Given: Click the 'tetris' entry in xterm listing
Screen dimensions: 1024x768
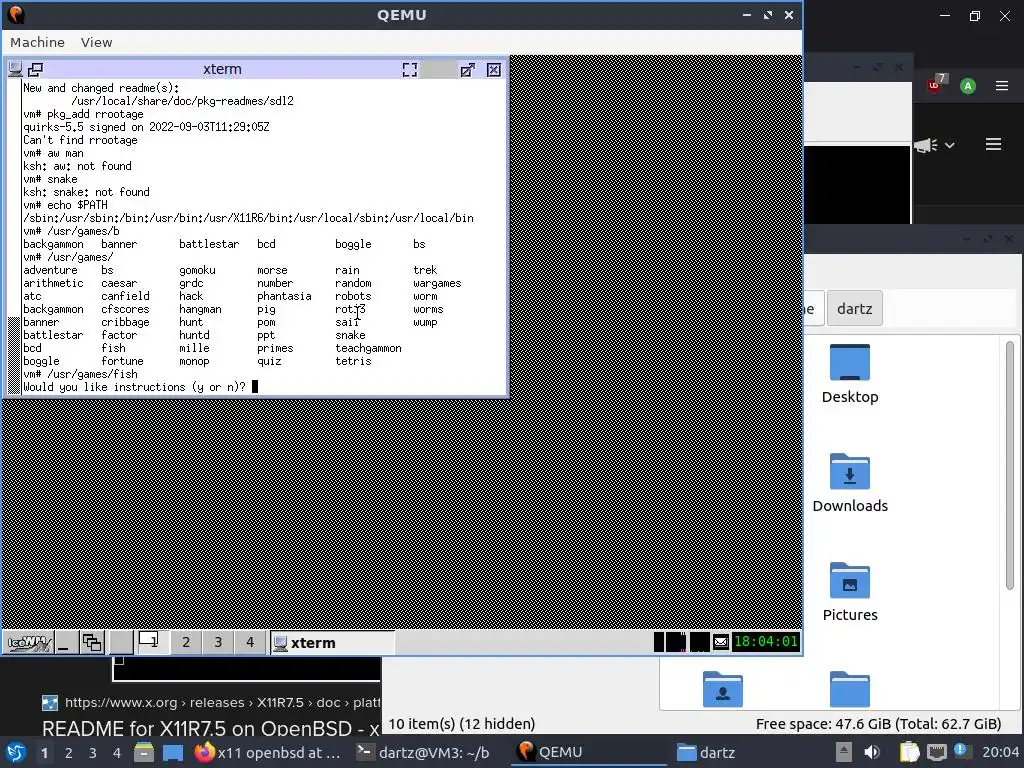Looking at the screenshot, I should [353, 361].
